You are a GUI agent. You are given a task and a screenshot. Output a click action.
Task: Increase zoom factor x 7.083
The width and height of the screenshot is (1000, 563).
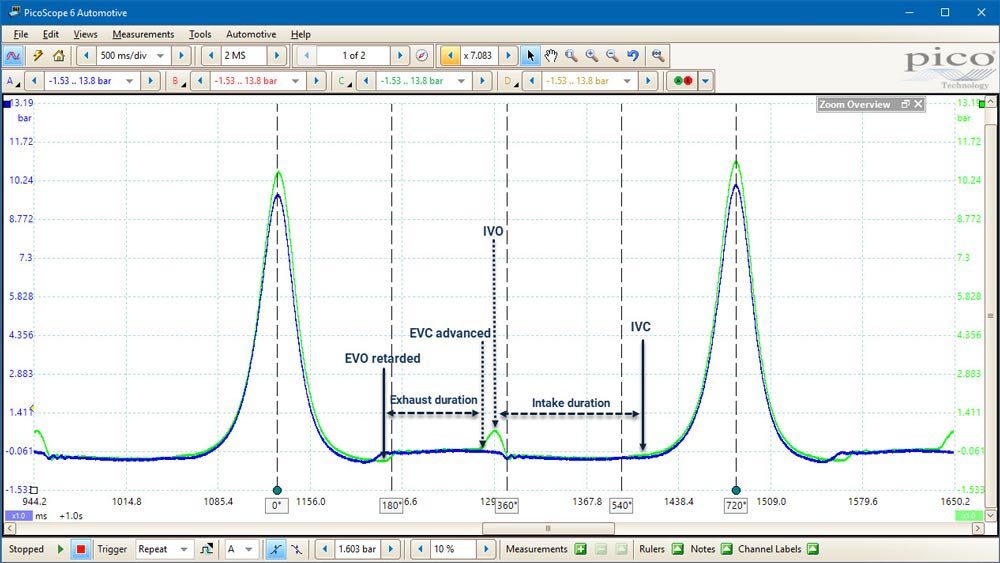click(x=508, y=56)
